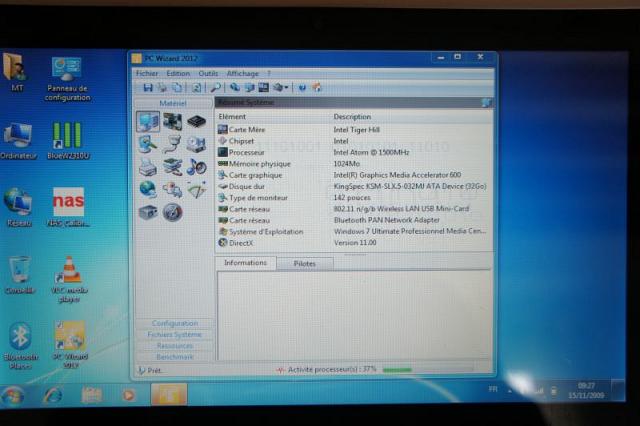Select the Processeur row
This screenshot has width=640, height=426.
pos(354,153)
